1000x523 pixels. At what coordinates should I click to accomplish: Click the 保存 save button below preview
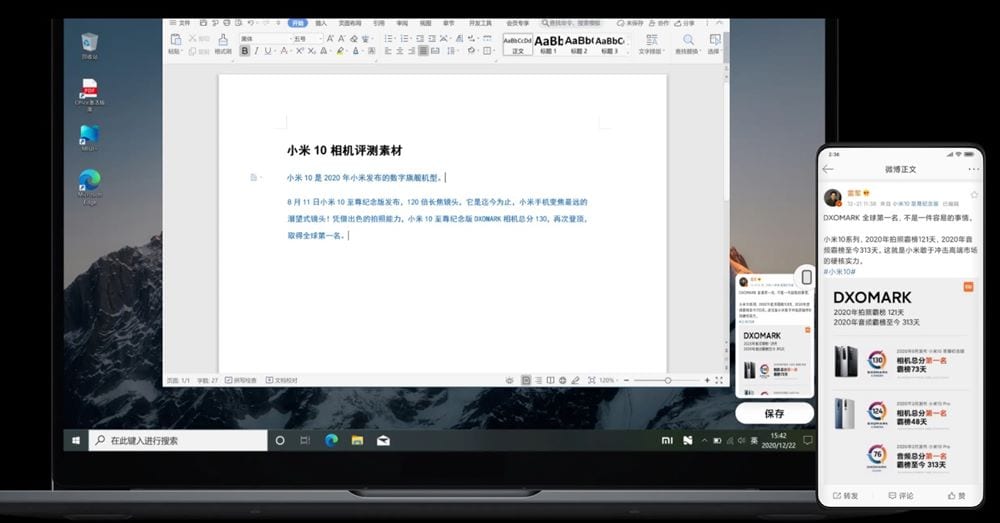[774, 413]
